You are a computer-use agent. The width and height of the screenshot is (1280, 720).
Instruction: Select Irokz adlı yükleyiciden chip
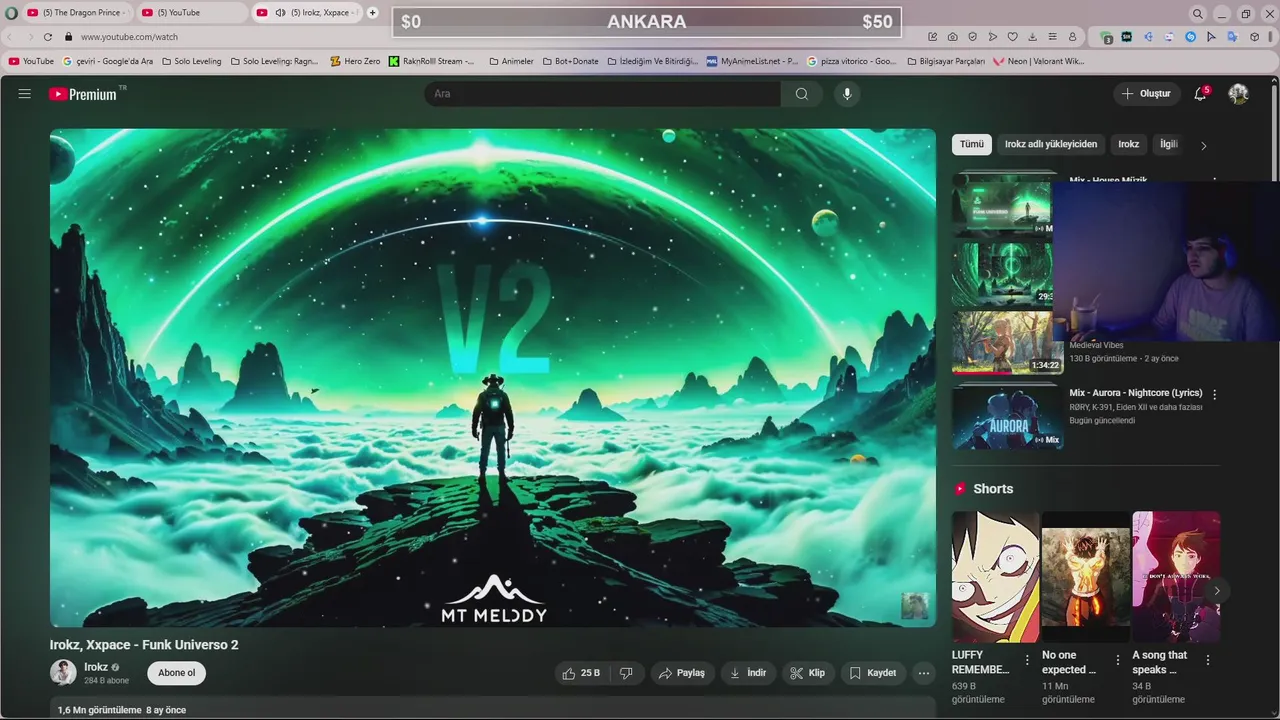click(x=1051, y=144)
